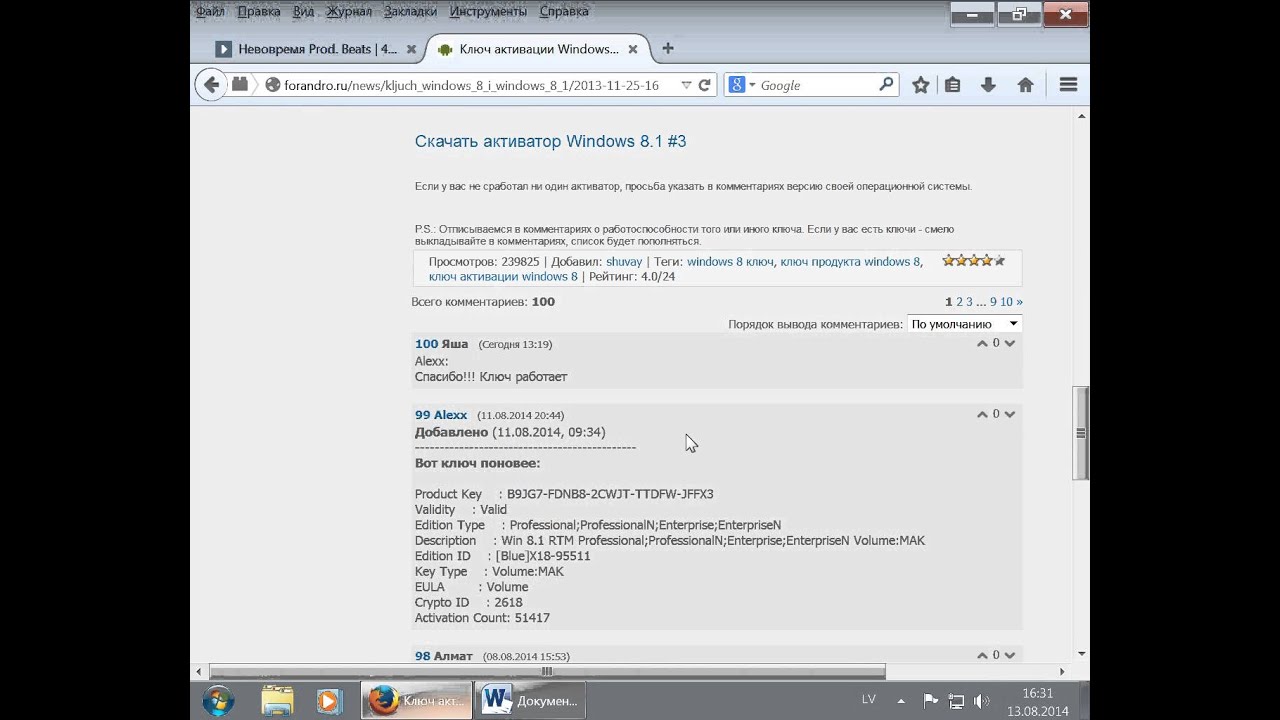Screen dimensions: 1280x720
Task: Open a new tab with the plus button
Action: (668, 49)
